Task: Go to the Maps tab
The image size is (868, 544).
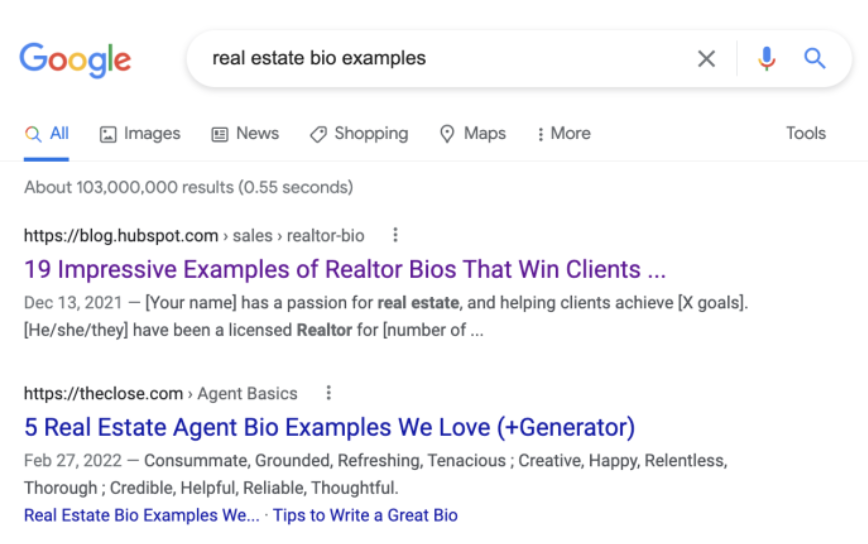Action: pyautogui.click(x=473, y=134)
